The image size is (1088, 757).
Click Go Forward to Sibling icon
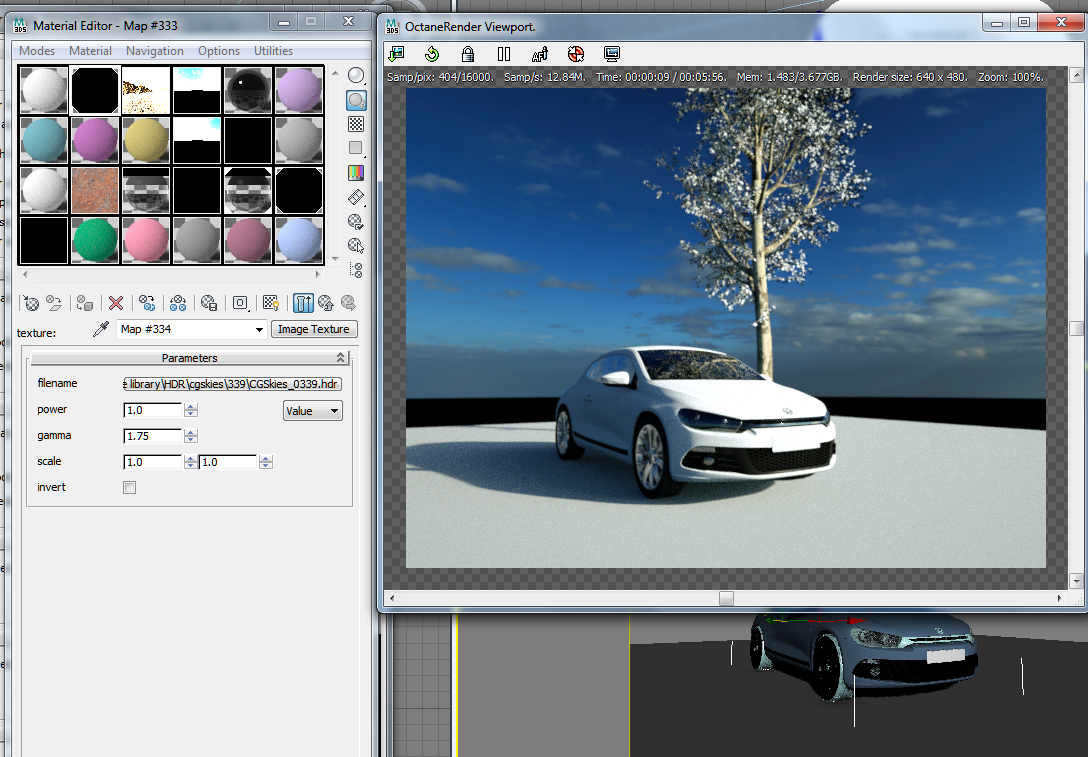(348, 303)
